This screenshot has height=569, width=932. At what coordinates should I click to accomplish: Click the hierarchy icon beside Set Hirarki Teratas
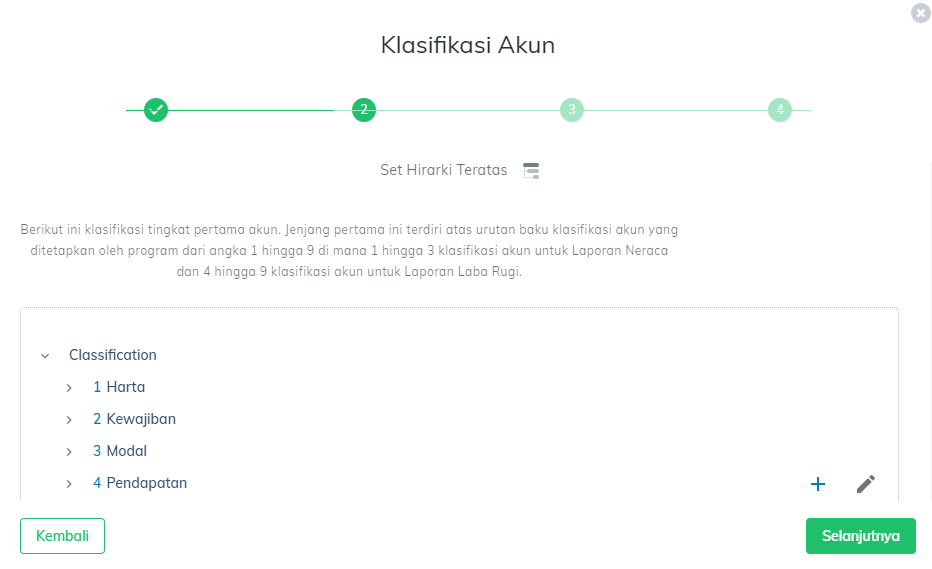tap(531, 171)
